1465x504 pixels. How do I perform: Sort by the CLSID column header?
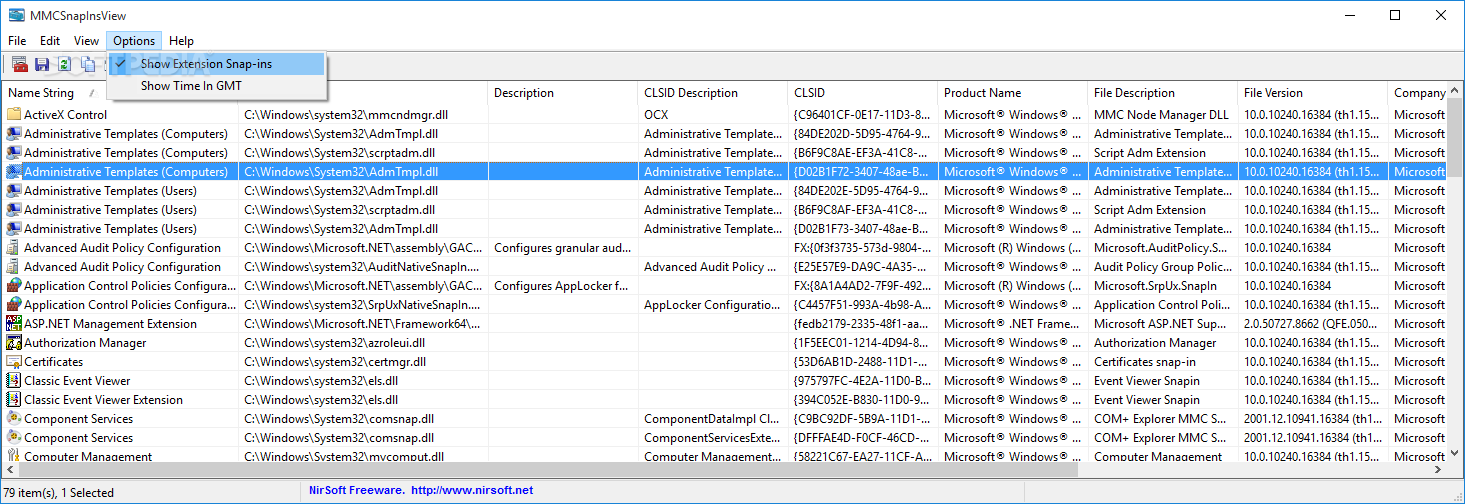coord(864,93)
